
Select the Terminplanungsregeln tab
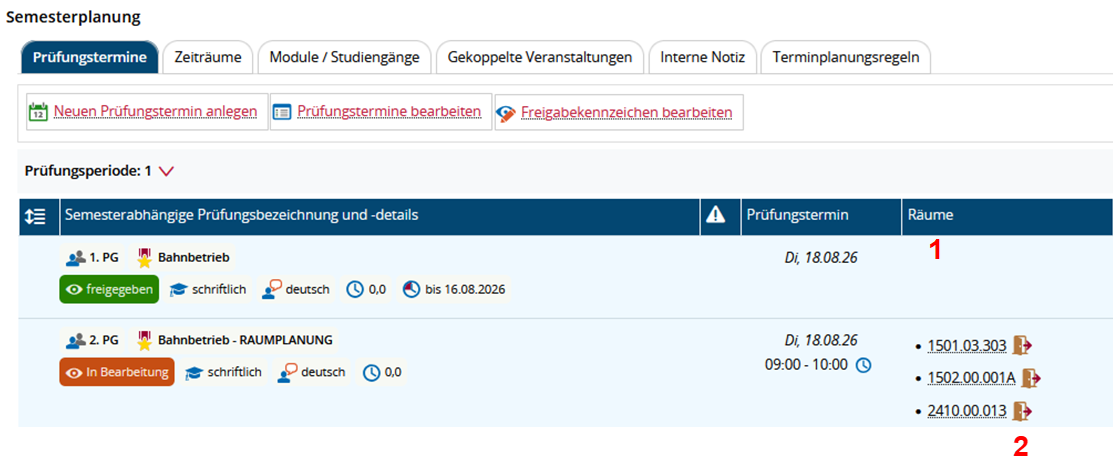pyautogui.click(x=846, y=57)
